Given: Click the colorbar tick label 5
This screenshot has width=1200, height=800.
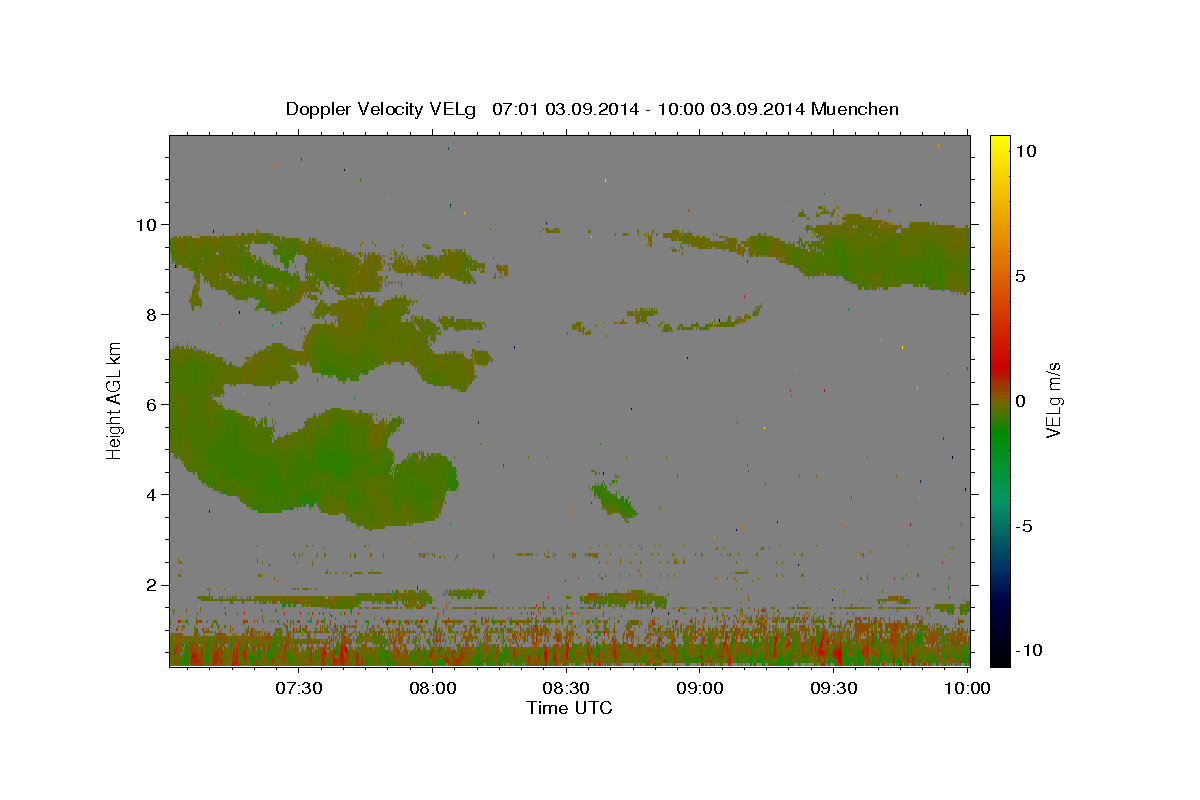Looking at the screenshot, I should point(1020,276).
